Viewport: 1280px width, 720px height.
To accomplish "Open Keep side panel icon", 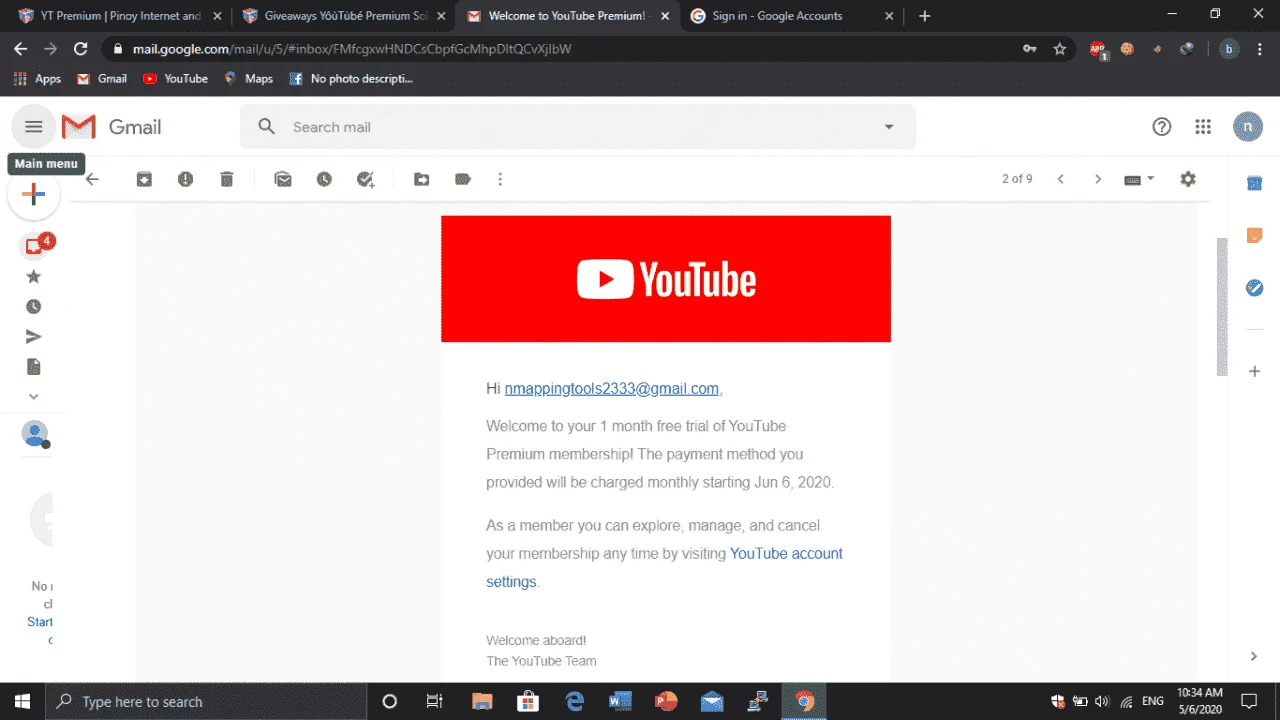I will tap(1254, 236).
